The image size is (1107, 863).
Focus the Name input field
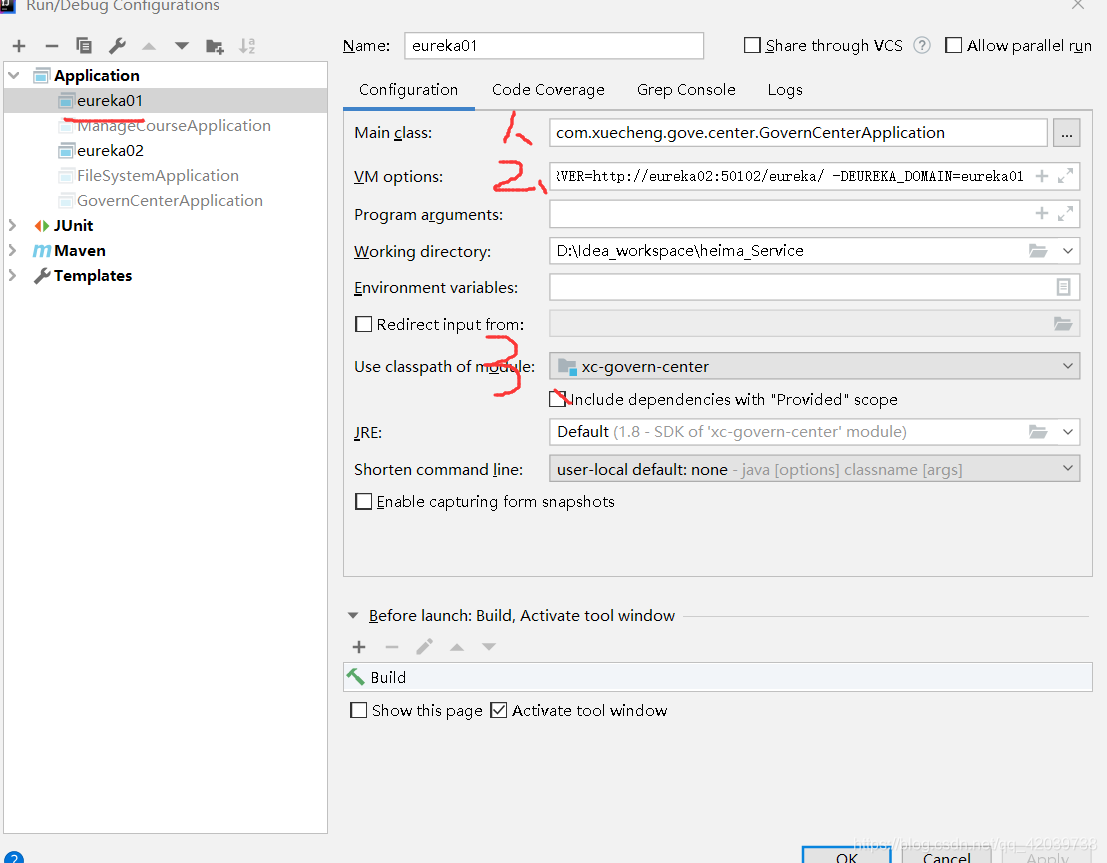pyautogui.click(x=554, y=45)
